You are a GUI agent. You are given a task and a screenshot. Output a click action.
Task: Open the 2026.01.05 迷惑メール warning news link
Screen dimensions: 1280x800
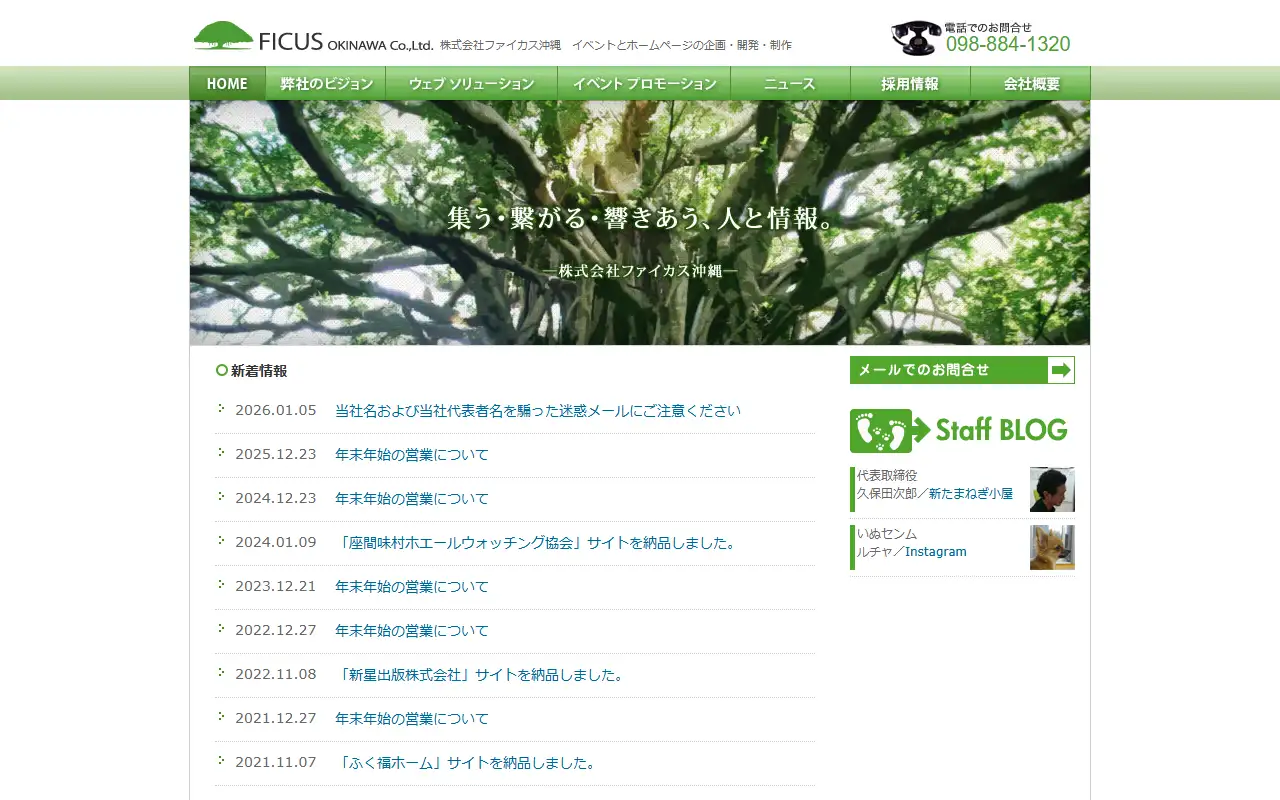coord(538,411)
